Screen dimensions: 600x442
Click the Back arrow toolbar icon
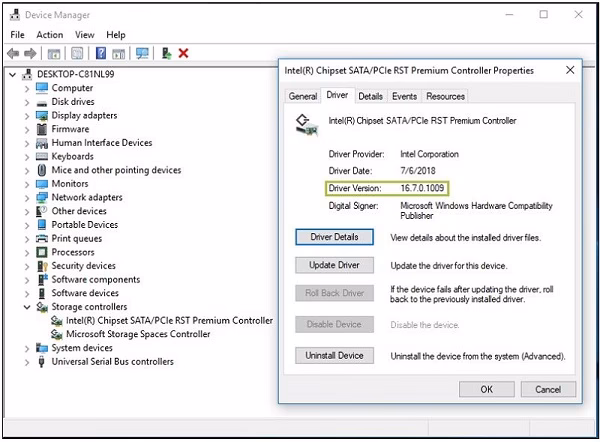coord(13,54)
